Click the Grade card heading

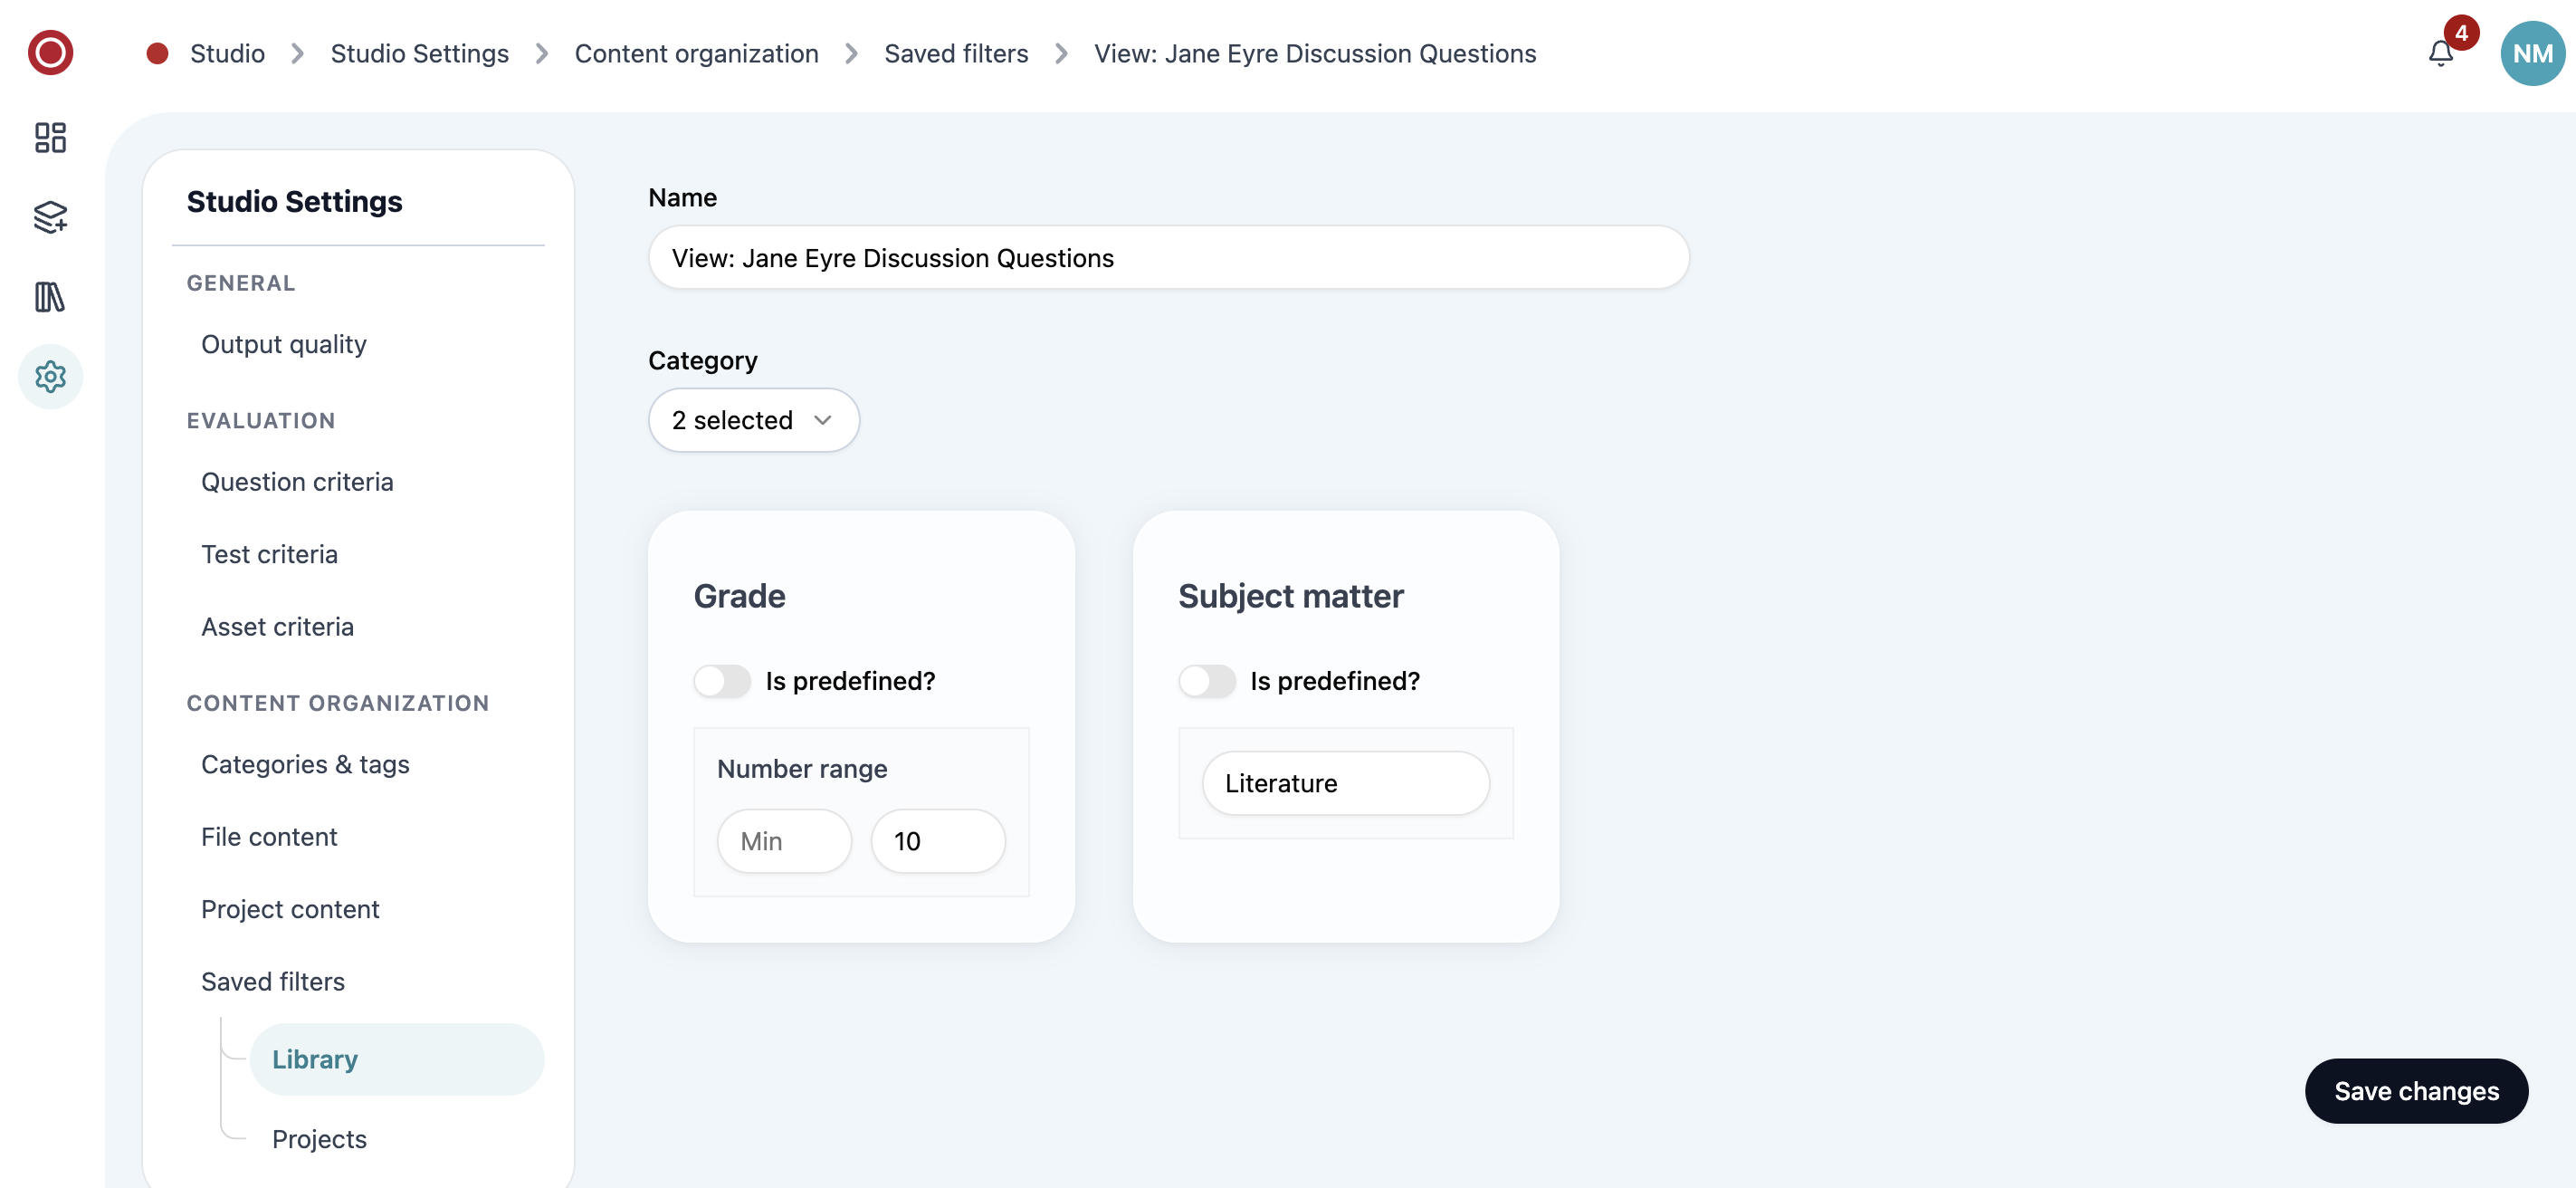pos(739,596)
